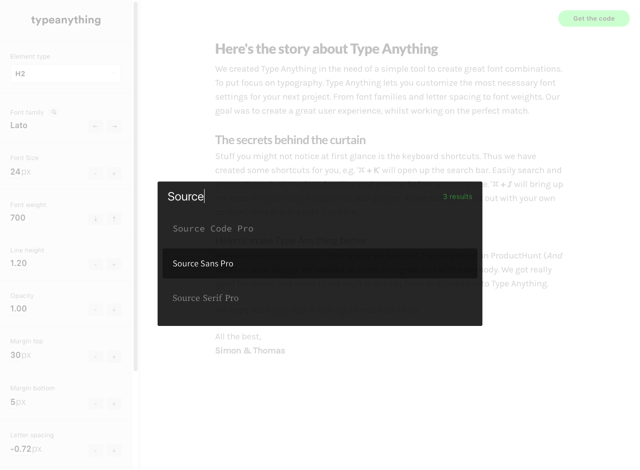Click the 1.20 line height value

(18, 264)
